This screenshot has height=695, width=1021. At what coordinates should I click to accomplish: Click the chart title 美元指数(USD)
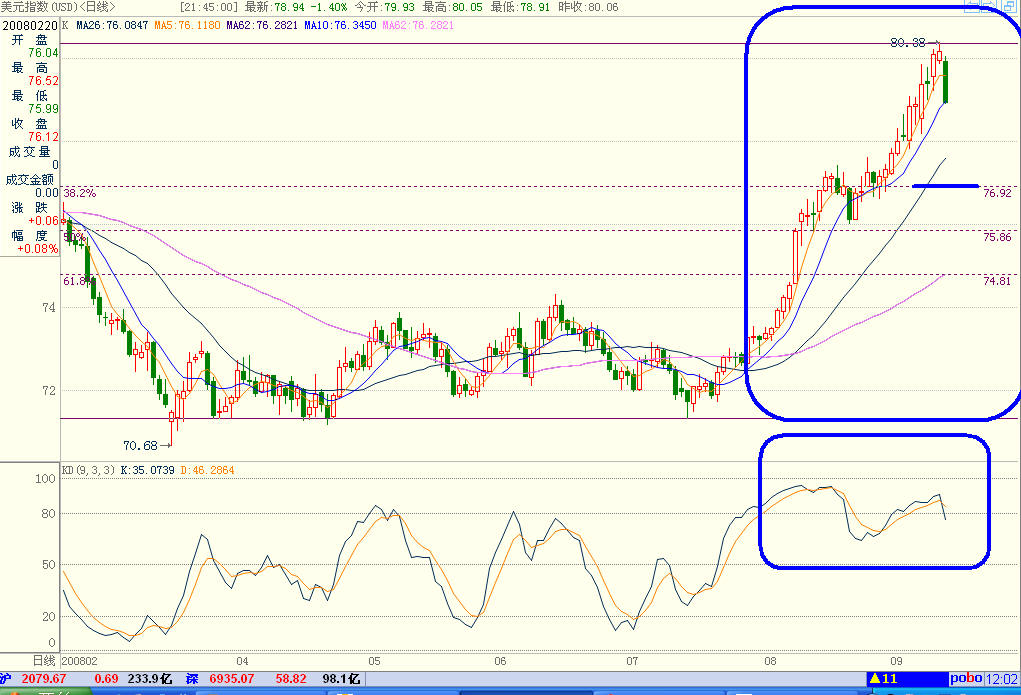pyautogui.click(x=39, y=7)
